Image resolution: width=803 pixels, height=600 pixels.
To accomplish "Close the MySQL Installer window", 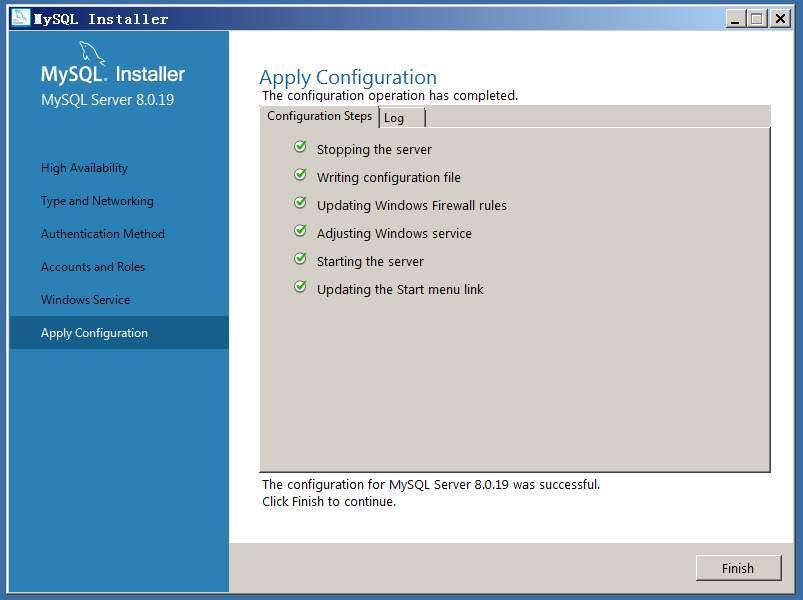I will (x=780, y=19).
